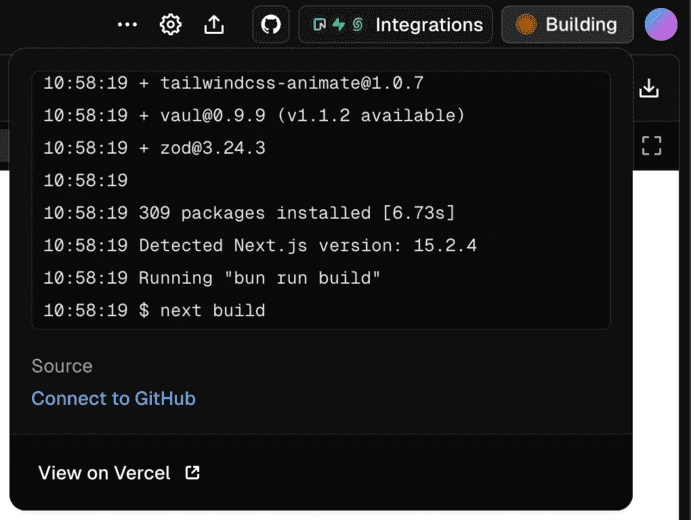This screenshot has width=691, height=520.
Task: Open settings via the gear icon
Action: click(171, 25)
